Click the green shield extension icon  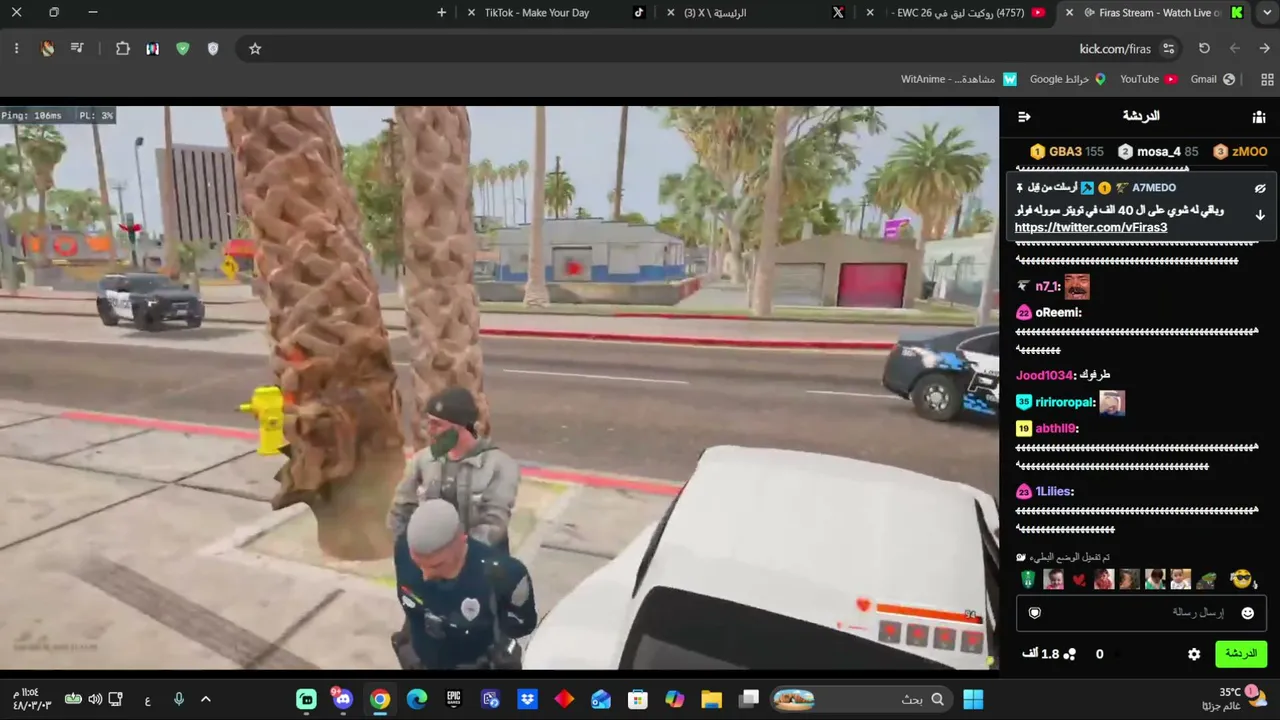182,49
